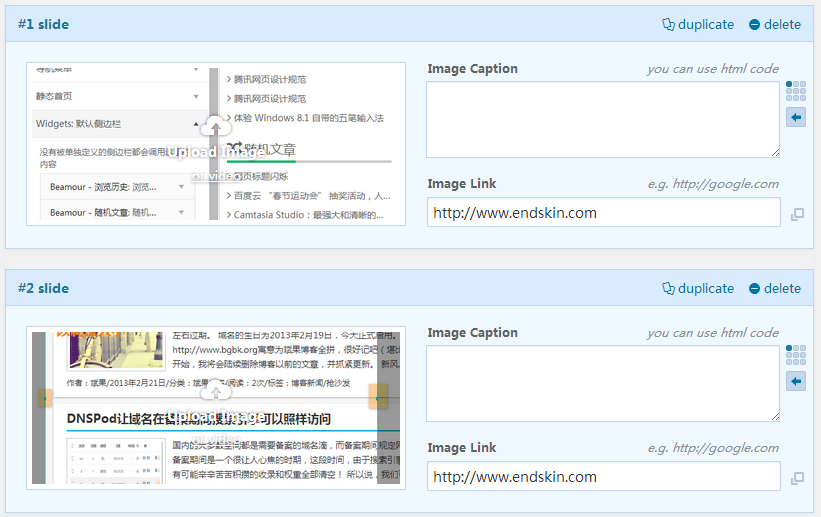Click the left arrow button beside slide #1 caption

point(796,118)
